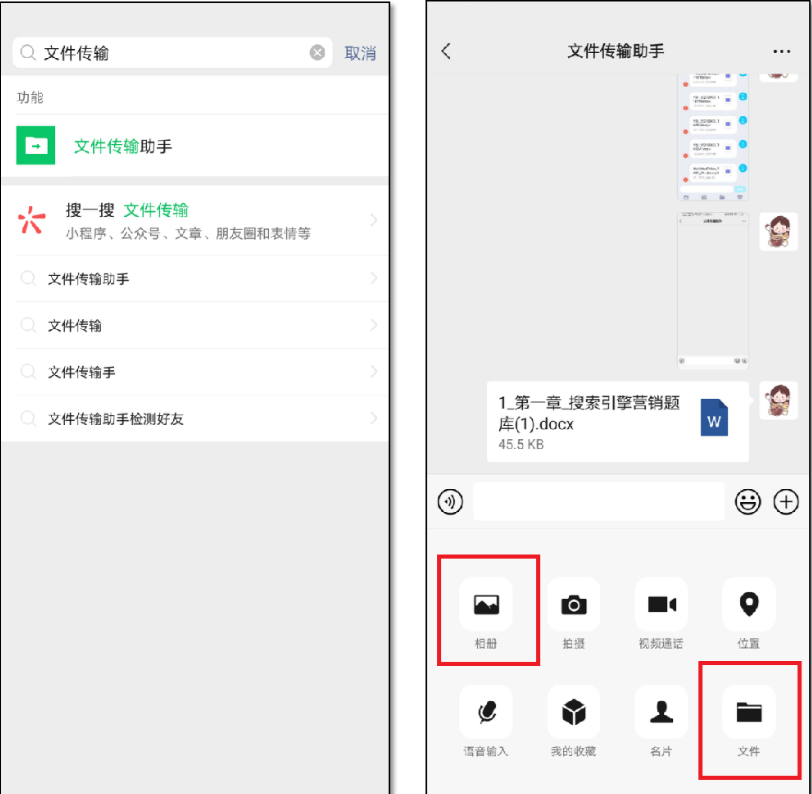Tap avatar beside the blank screenshot message
The image size is (812, 794).
click(778, 232)
